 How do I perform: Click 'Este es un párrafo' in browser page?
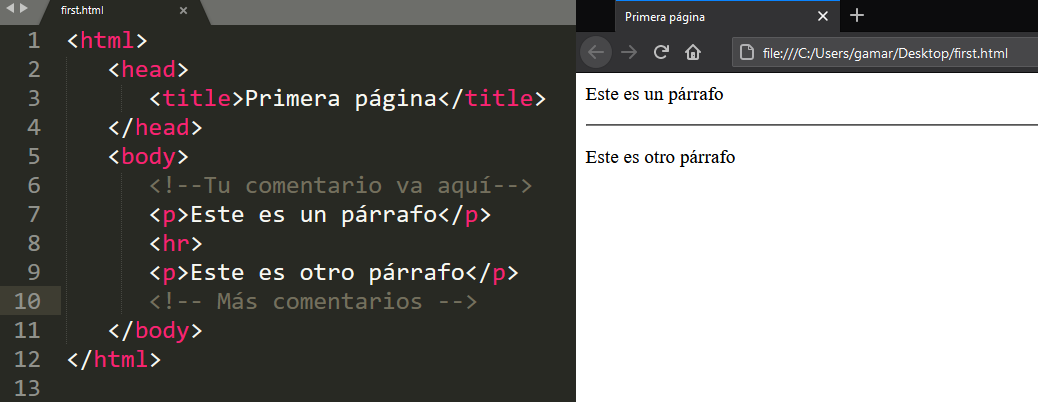(x=654, y=95)
